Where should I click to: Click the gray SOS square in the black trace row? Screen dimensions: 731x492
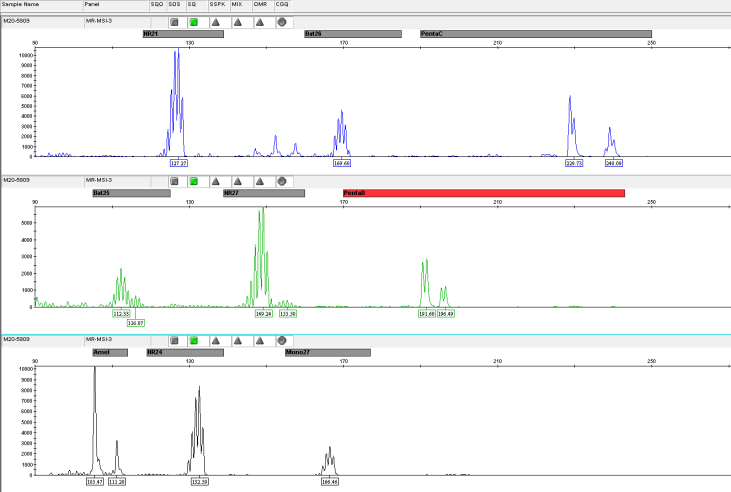tap(173, 340)
